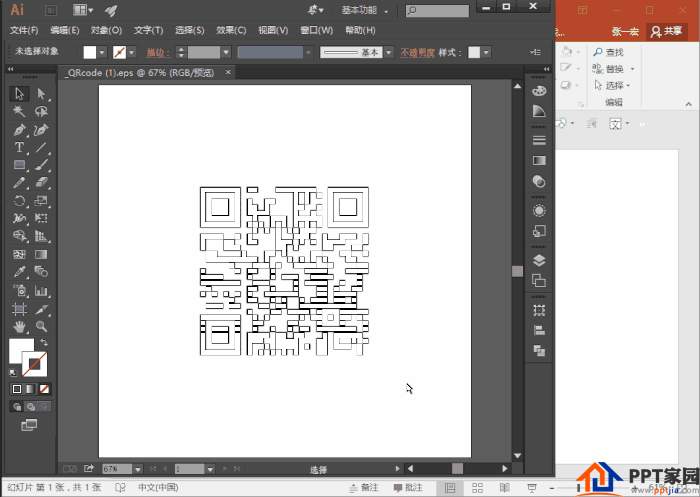Open the 效果(C) menu

click(231, 30)
